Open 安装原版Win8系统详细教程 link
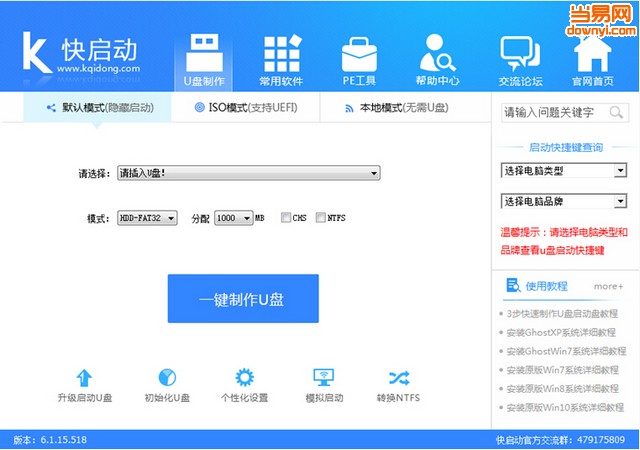This screenshot has height=450, width=640. 562,388
